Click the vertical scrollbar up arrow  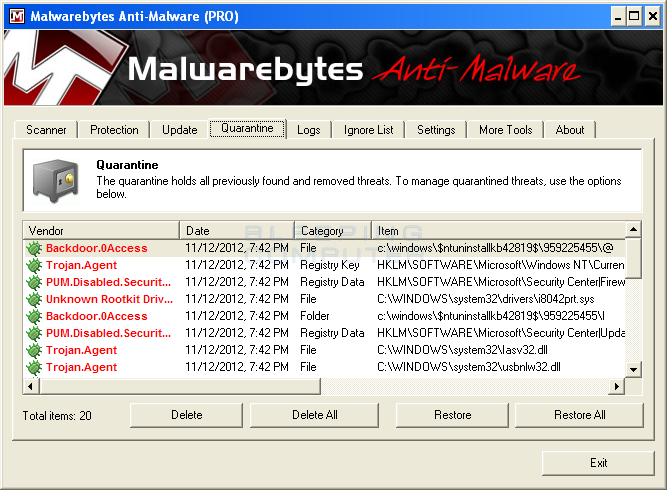(x=633, y=230)
